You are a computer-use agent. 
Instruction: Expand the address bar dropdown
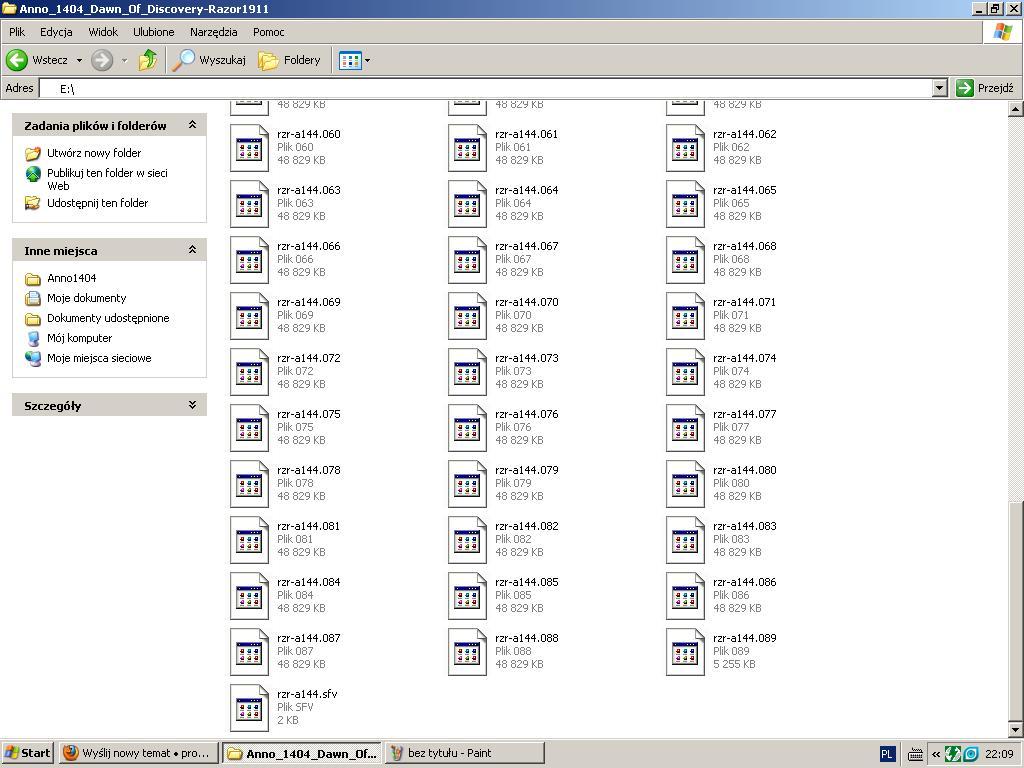940,88
